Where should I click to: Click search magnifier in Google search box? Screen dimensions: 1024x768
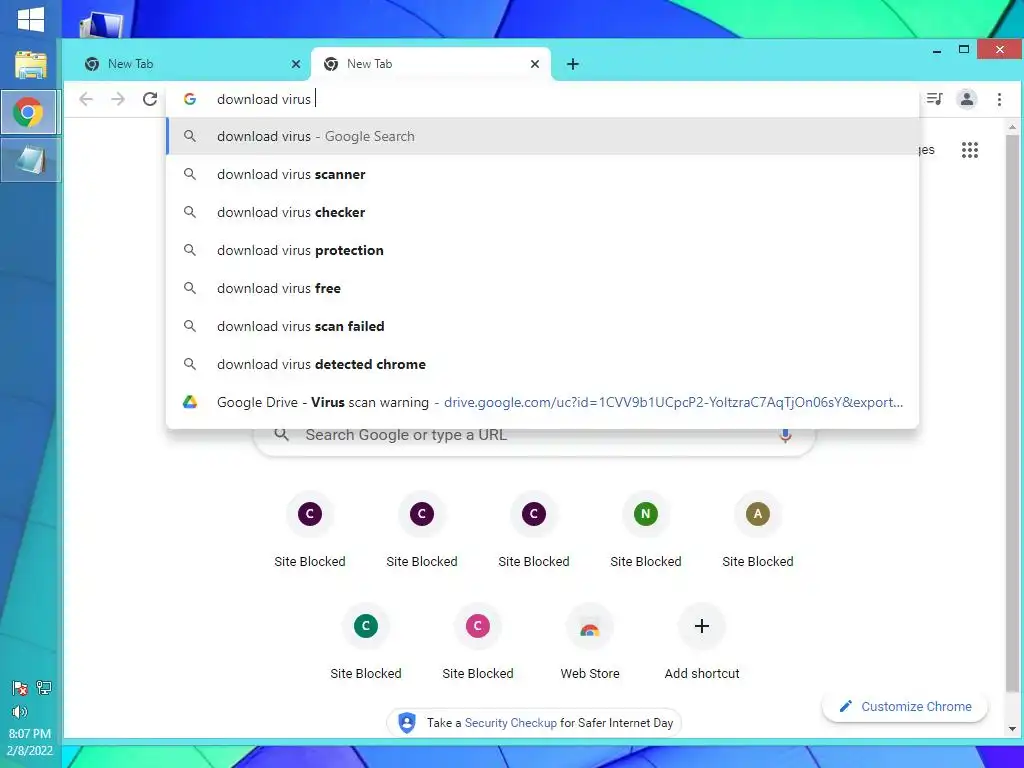[x=281, y=434]
